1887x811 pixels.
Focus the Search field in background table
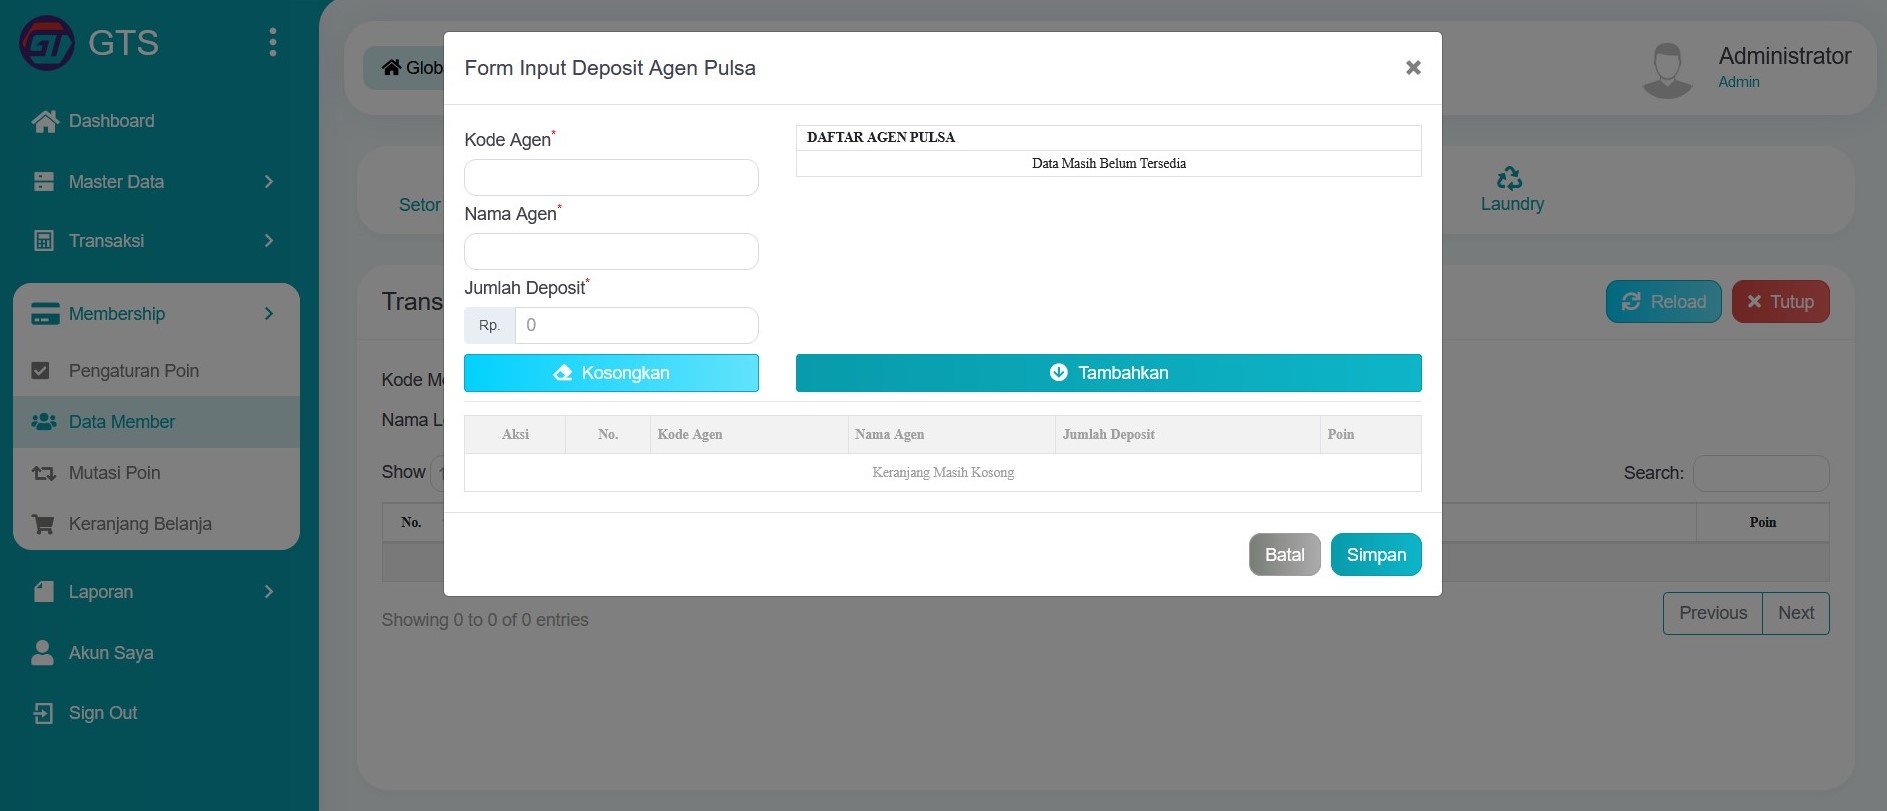1761,473
